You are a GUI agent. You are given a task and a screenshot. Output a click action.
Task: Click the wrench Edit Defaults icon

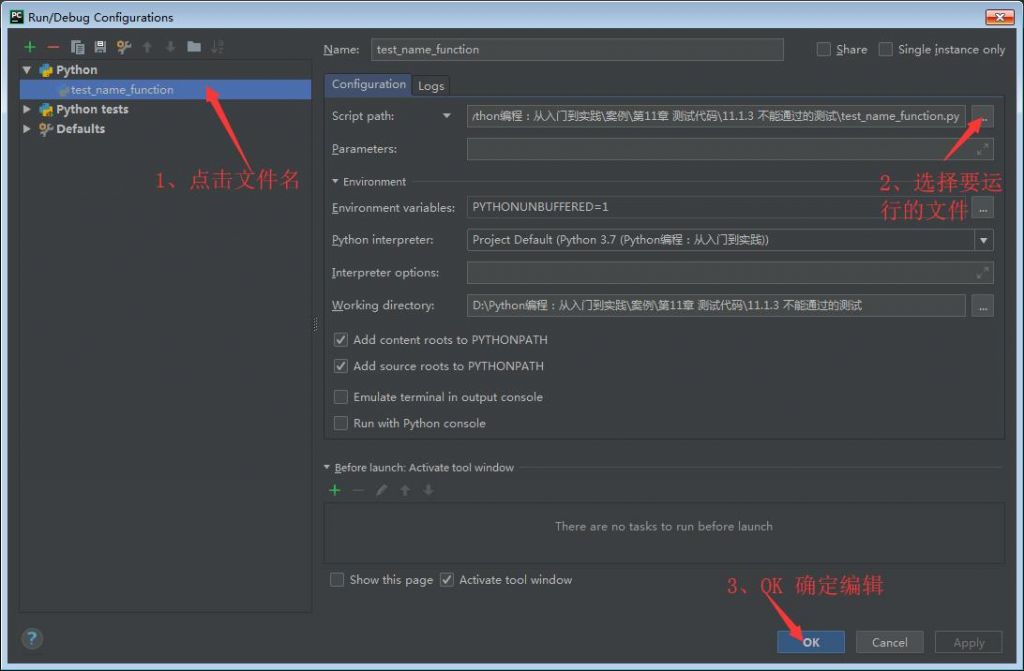[x=124, y=47]
